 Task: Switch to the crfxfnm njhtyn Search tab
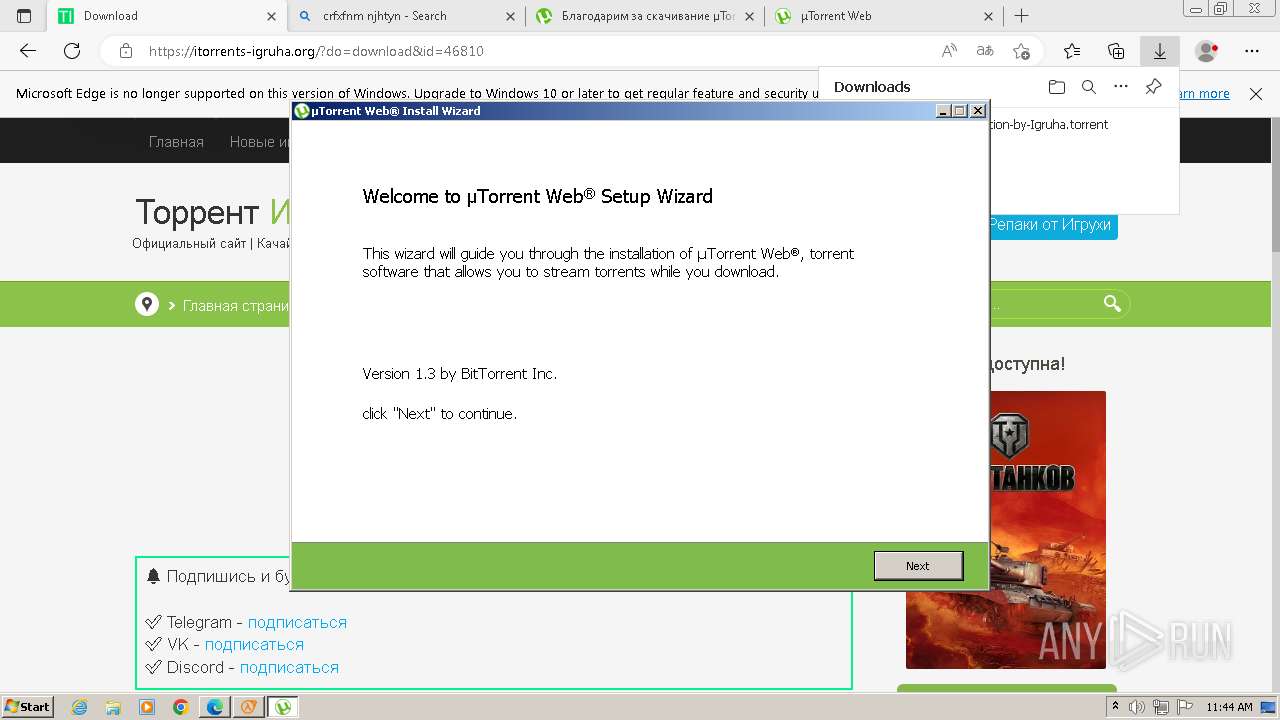click(406, 16)
